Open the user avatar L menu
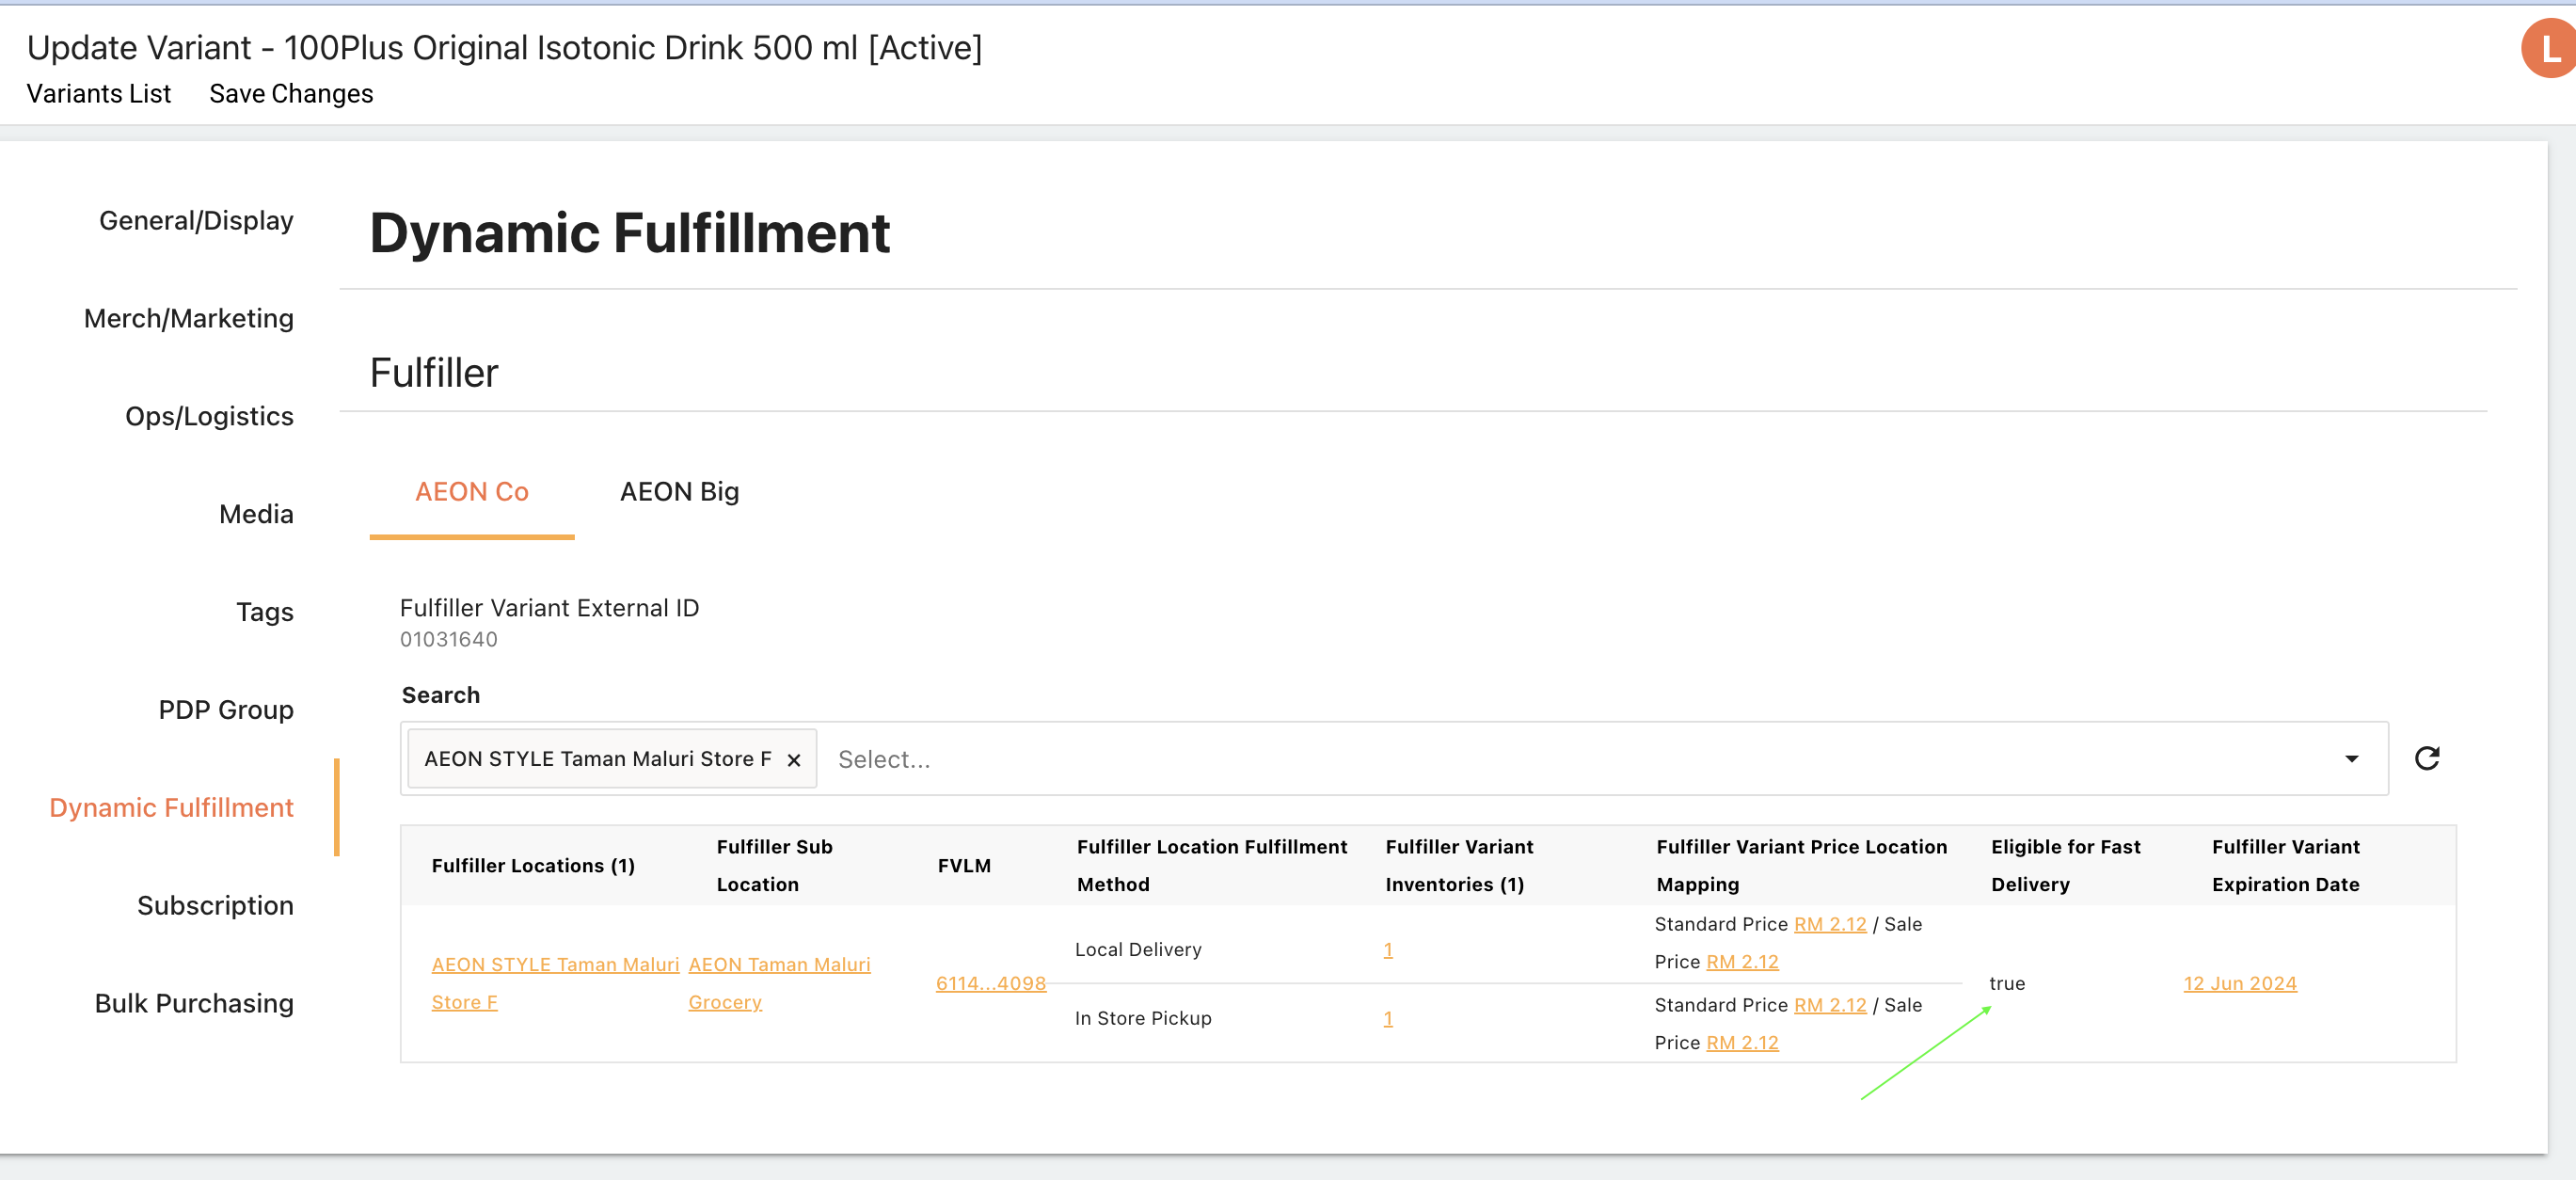 coord(2548,48)
